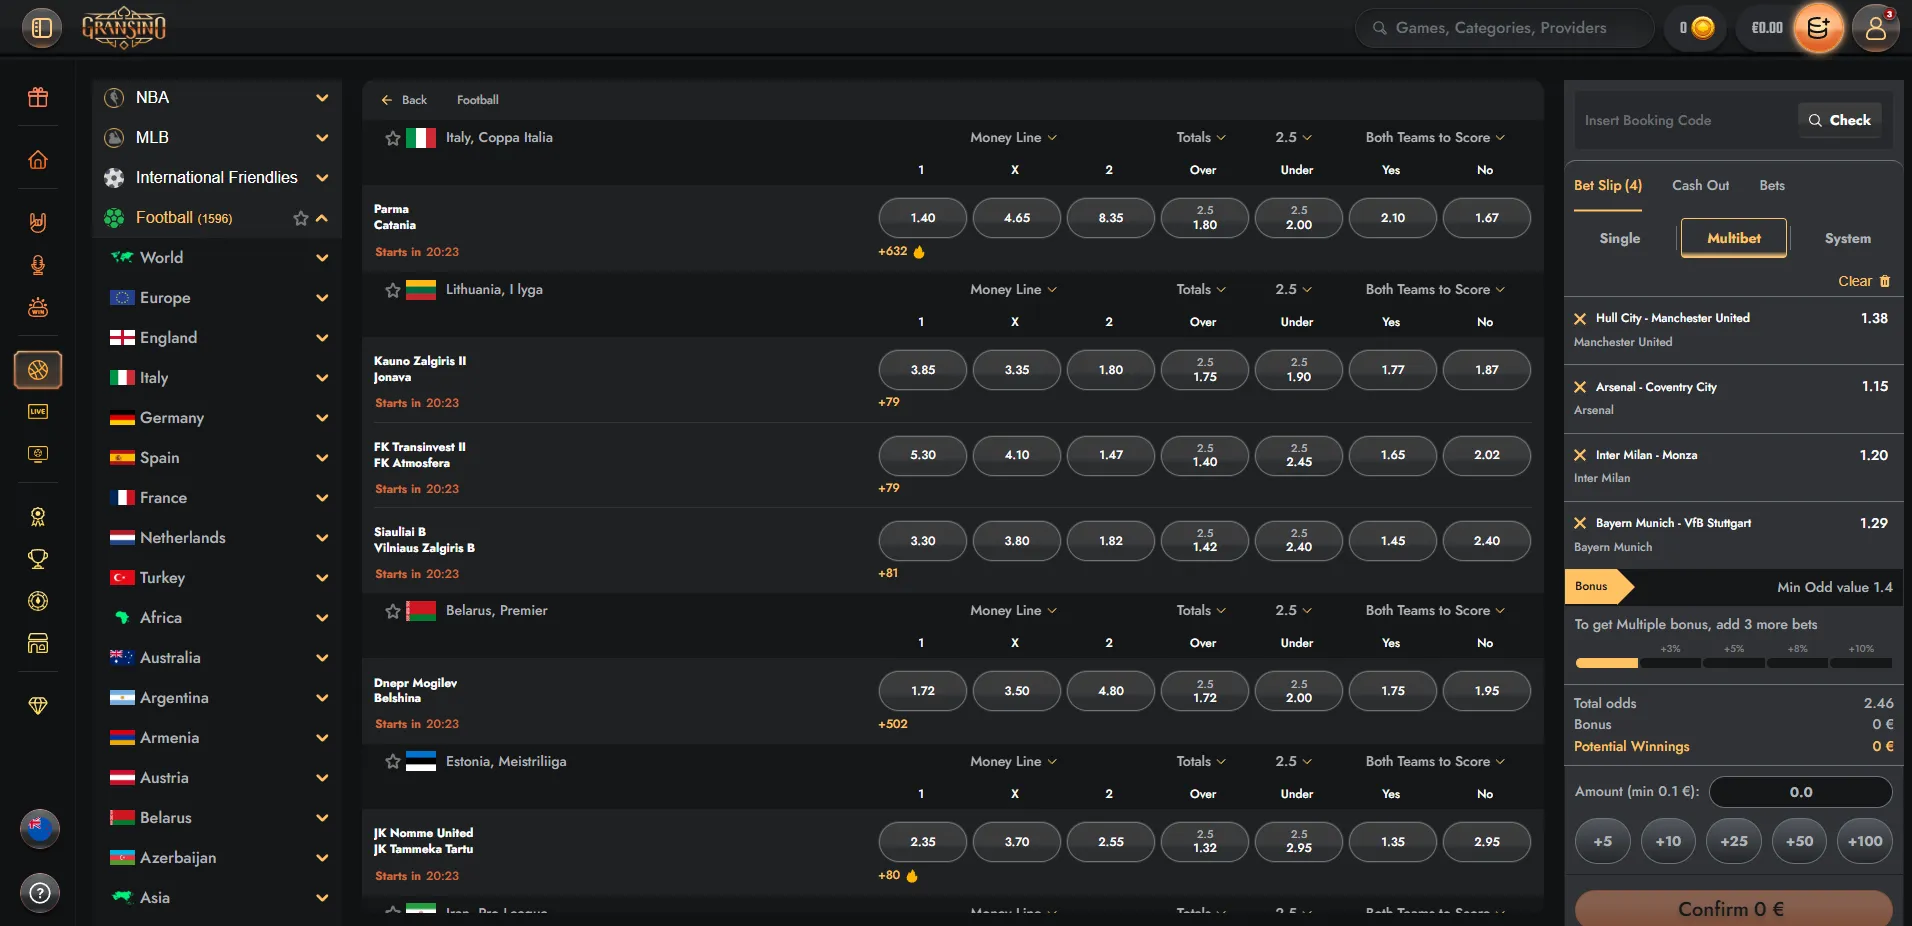The width and height of the screenshot is (1912, 926).
Task: Click the +79 more markets for Kauno Zalgiris II
Action: coord(889,402)
